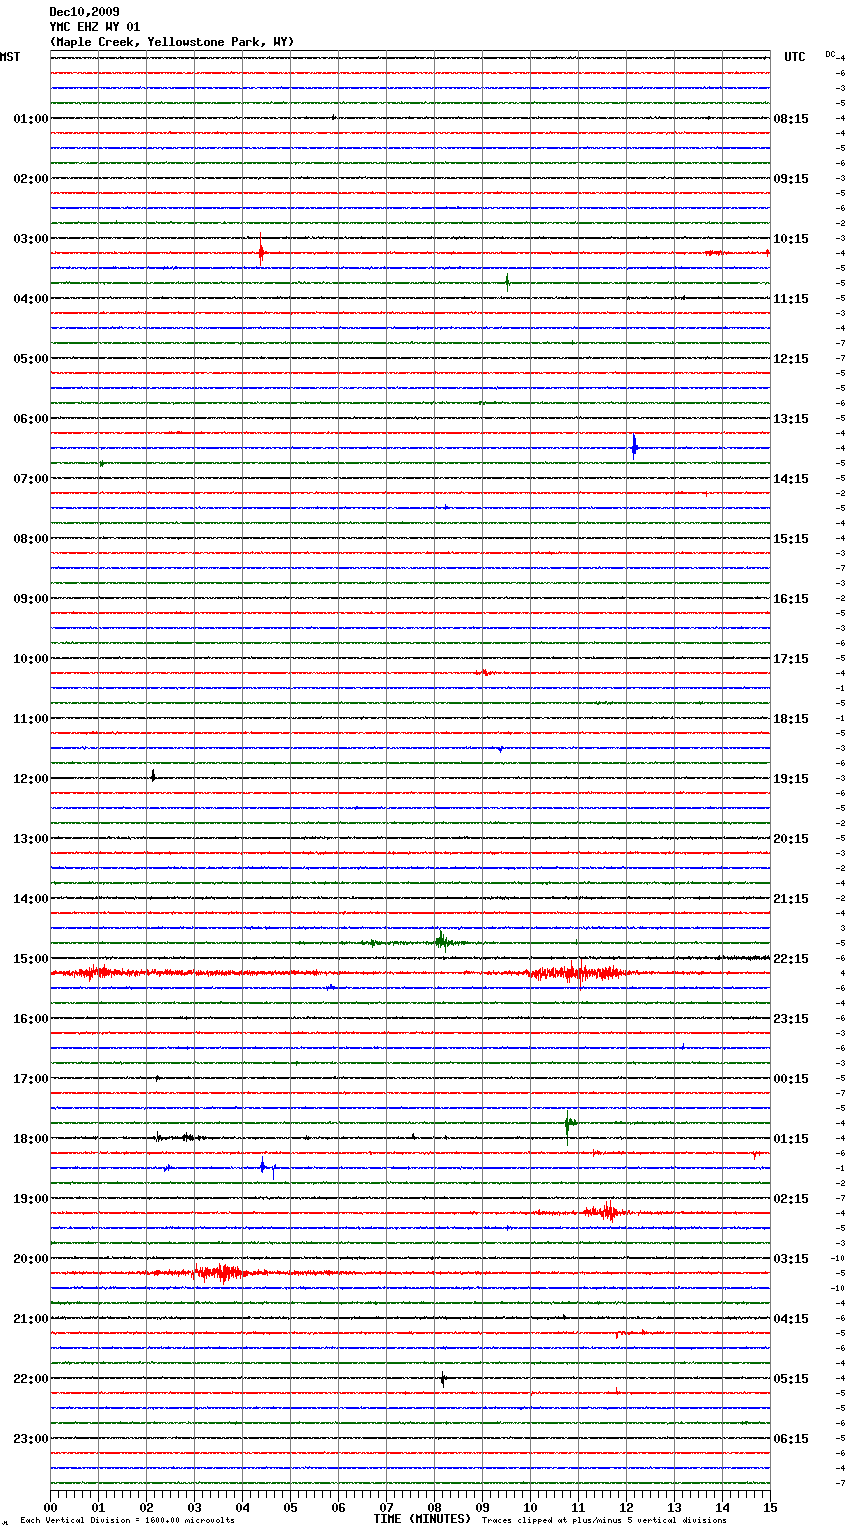Image resolution: width=850 pixels, height=1534 pixels.
Task: Select the '11:00' MST time label
Action: [31, 719]
